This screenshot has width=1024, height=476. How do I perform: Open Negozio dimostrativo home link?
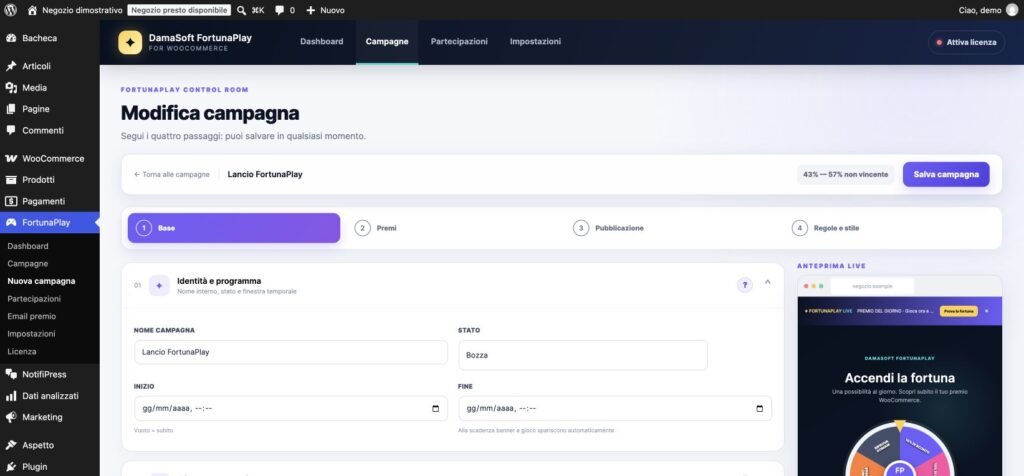75,10
